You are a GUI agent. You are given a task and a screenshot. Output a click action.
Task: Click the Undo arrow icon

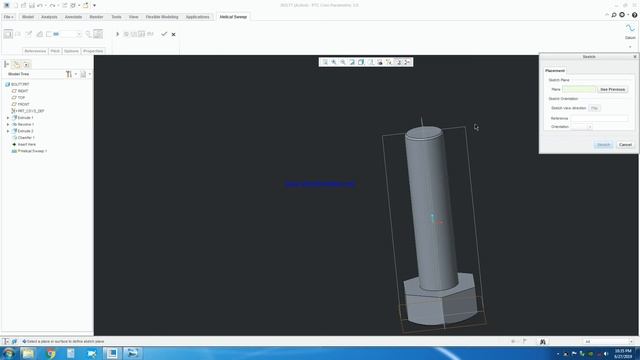40,5
